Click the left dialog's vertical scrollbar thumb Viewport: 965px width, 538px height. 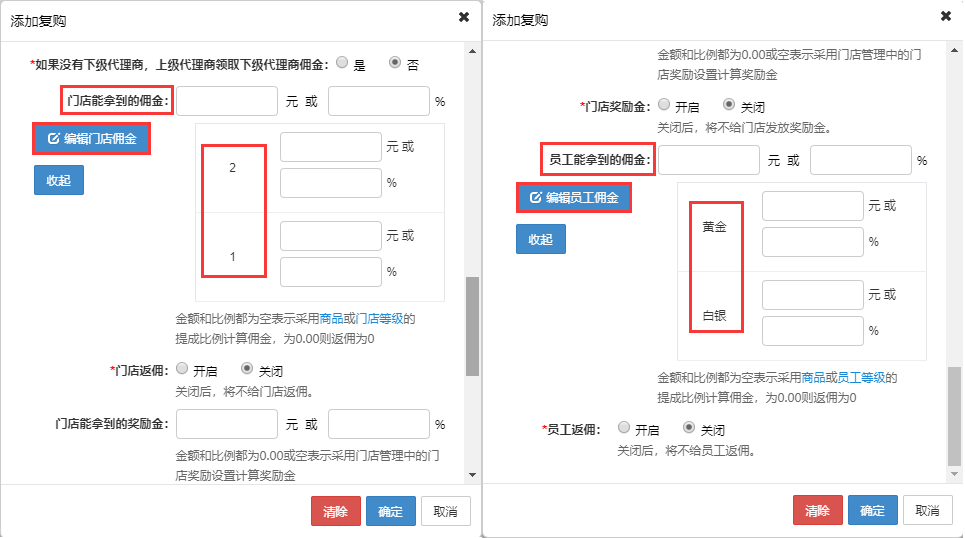pyautogui.click(x=473, y=325)
